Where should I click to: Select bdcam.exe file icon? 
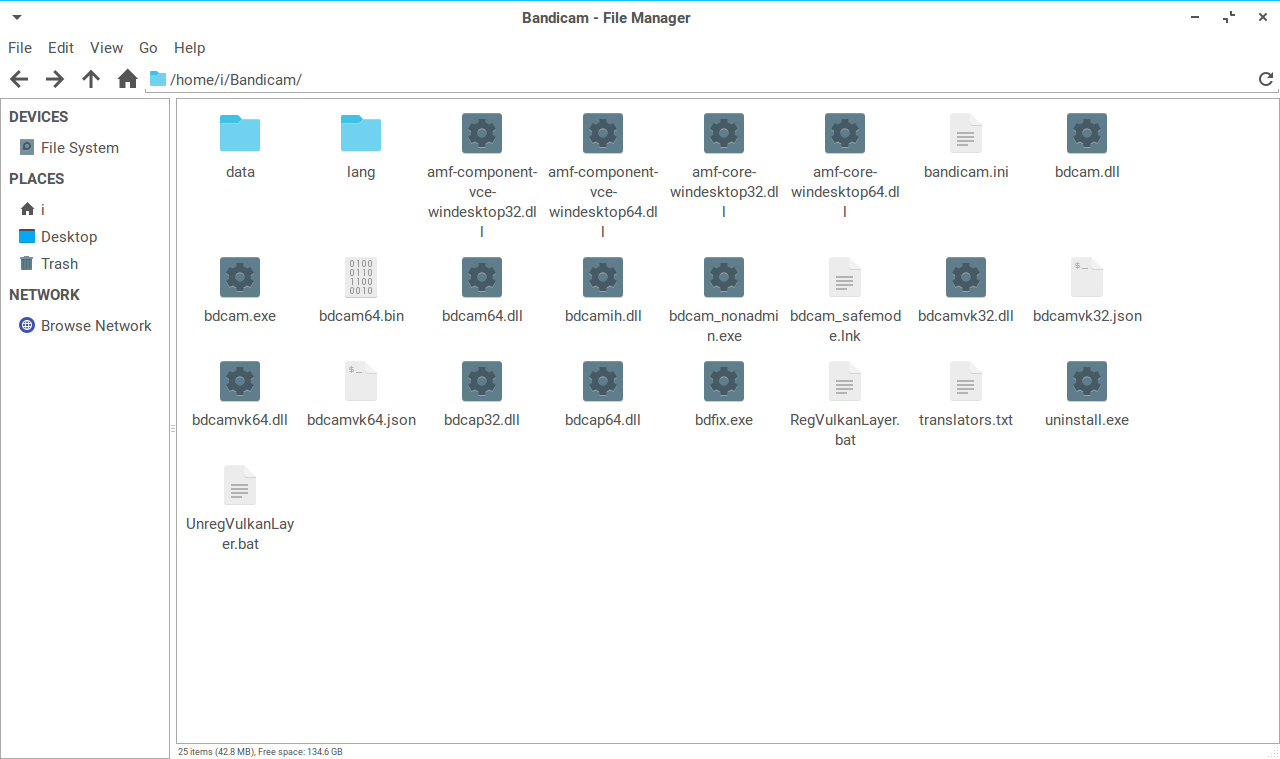(x=240, y=277)
